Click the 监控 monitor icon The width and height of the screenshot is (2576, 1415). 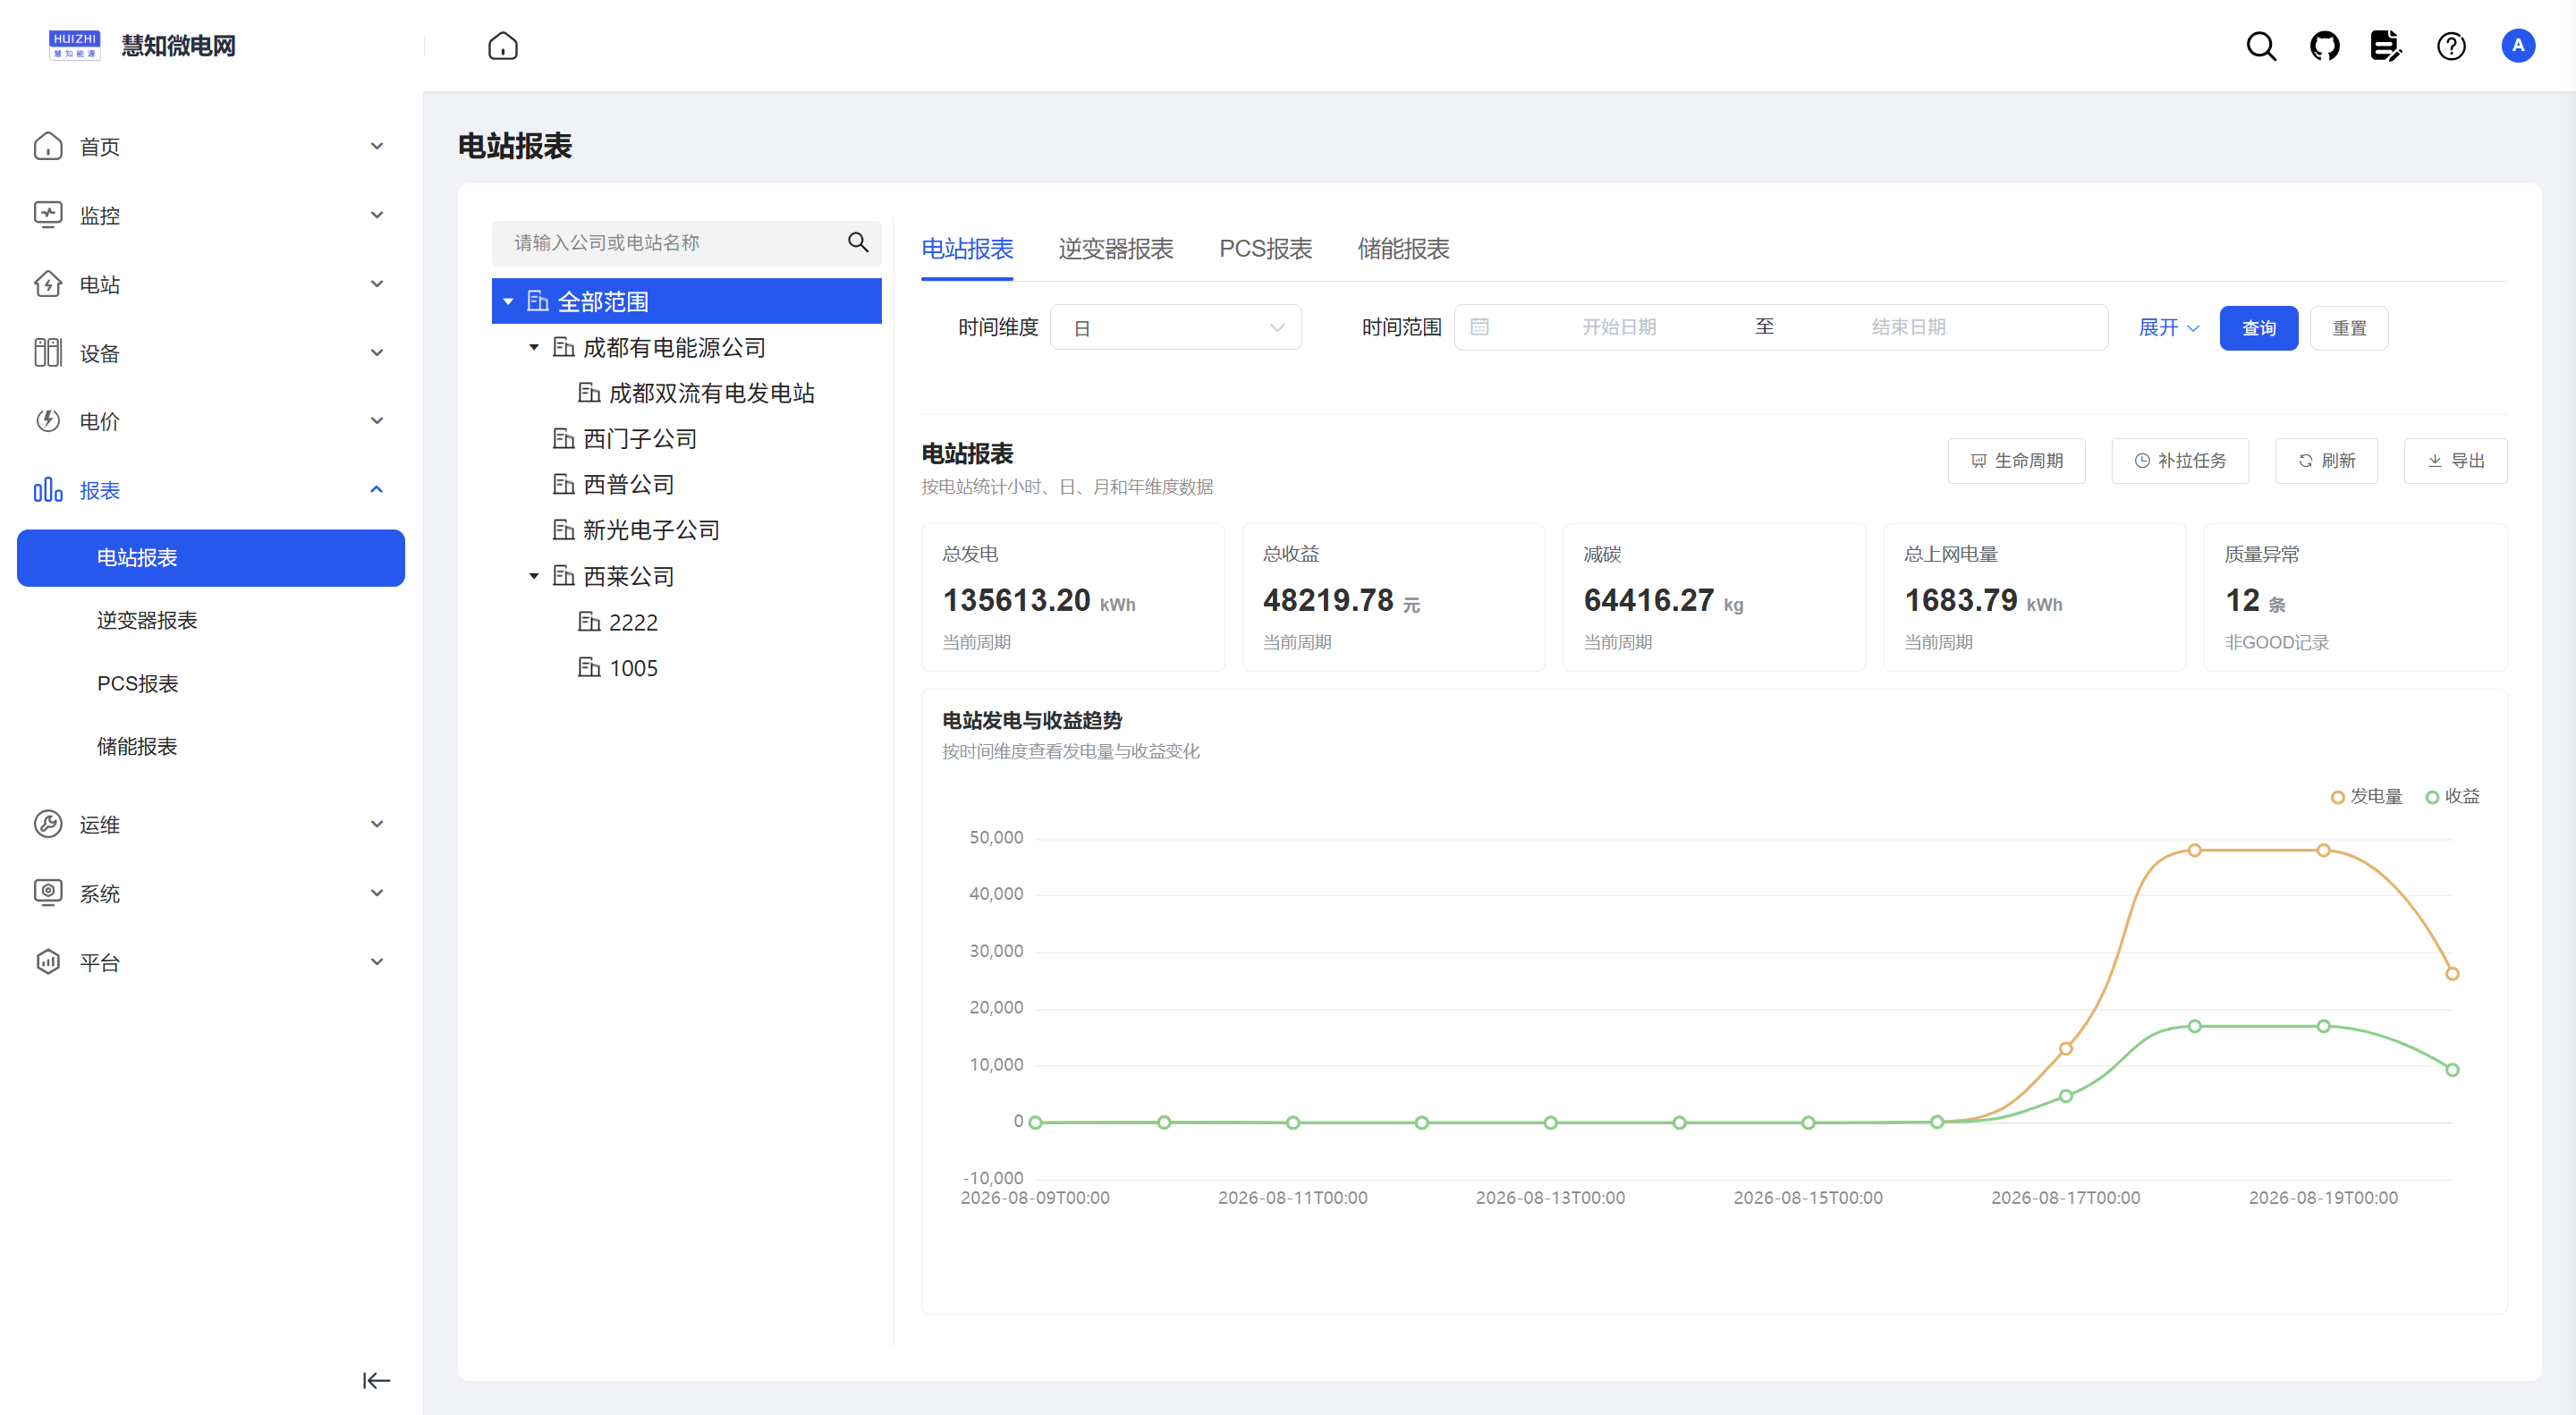pos(48,215)
